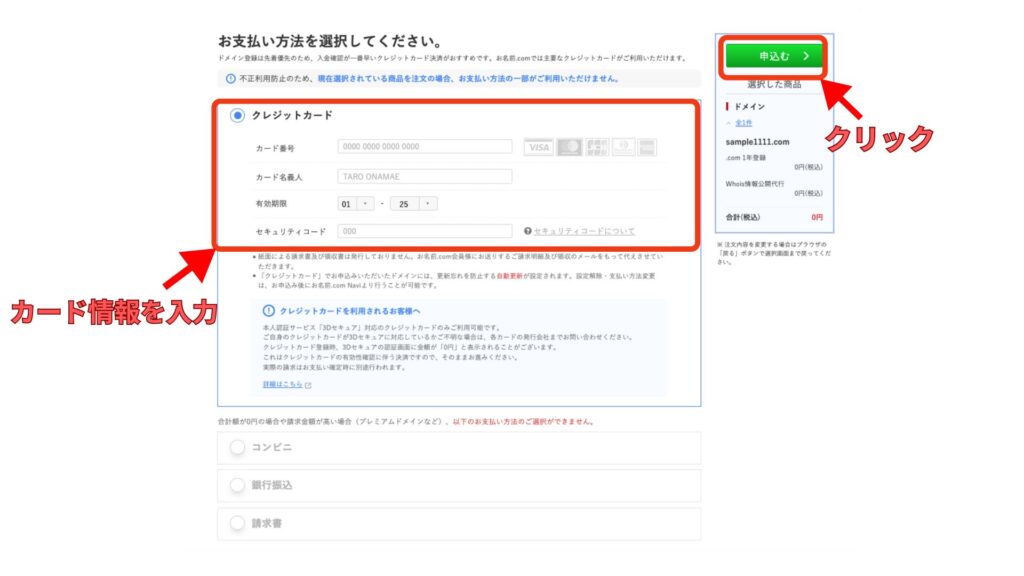1024x576 pixels.
Task: Click the question mark icon beside セキュリティコードについて
Action: point(527,231)
